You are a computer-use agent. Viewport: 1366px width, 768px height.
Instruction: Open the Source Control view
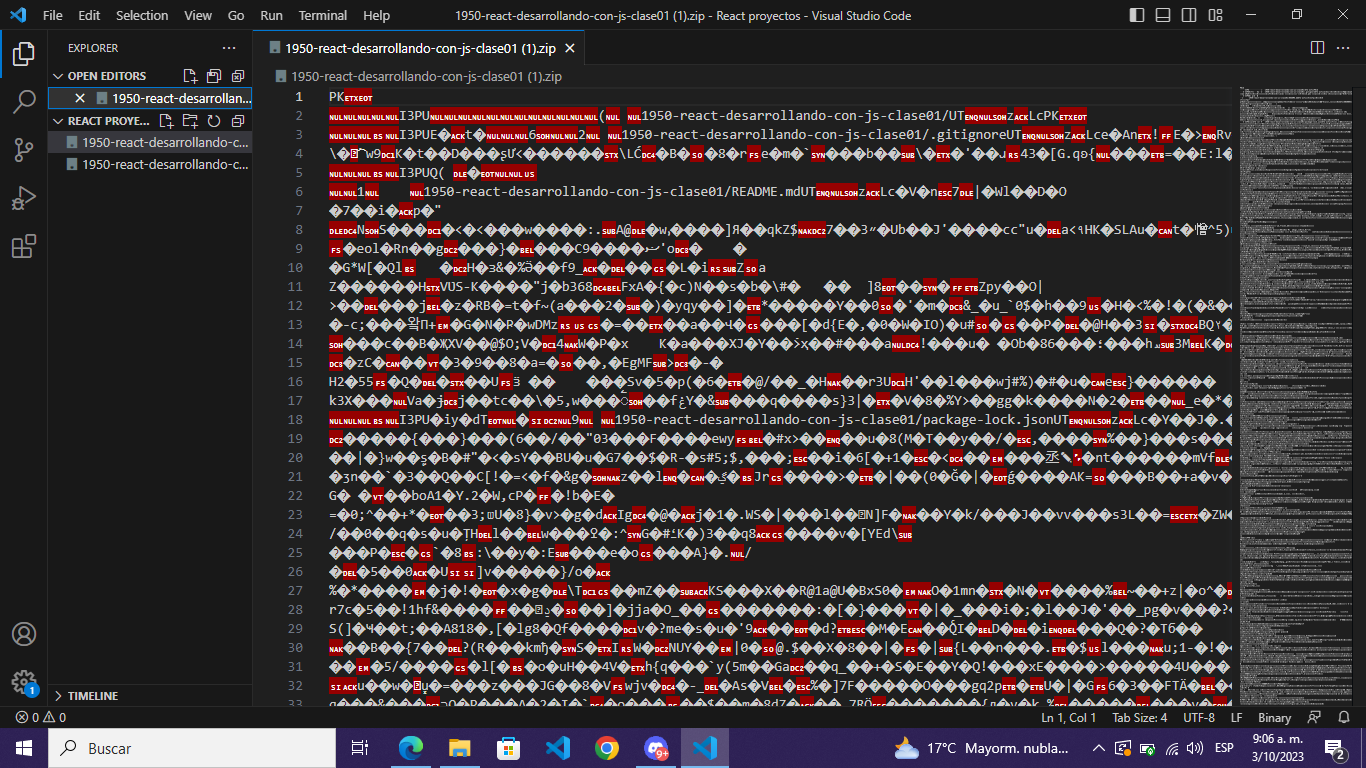[24, 150]
